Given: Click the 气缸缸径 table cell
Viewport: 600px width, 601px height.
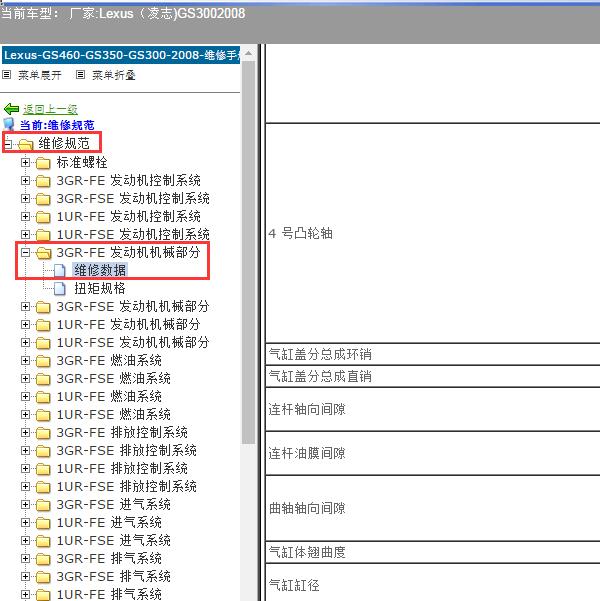Looking at the screenshot, I should click(432, 583).
